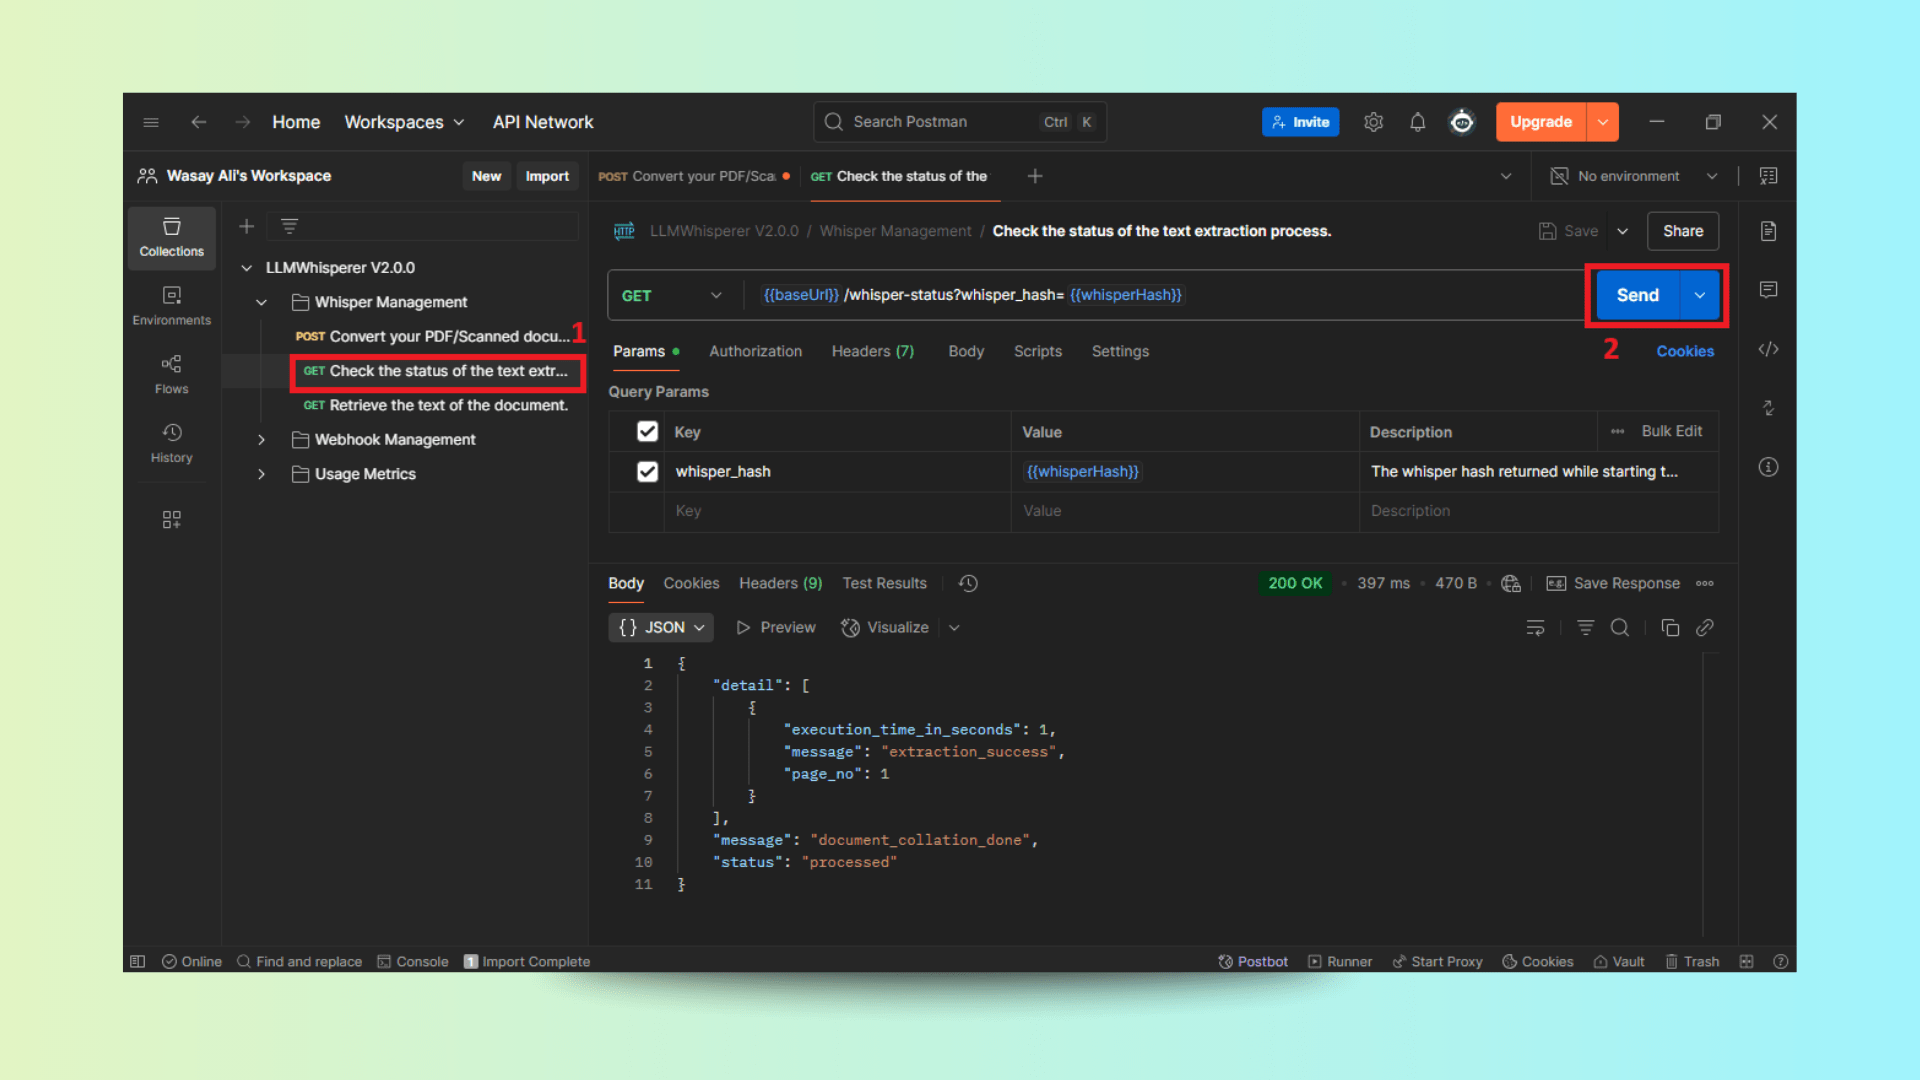1920x1080 pixels.
Task: Expand the Webhook Management folder
Action: coord(261,439)
